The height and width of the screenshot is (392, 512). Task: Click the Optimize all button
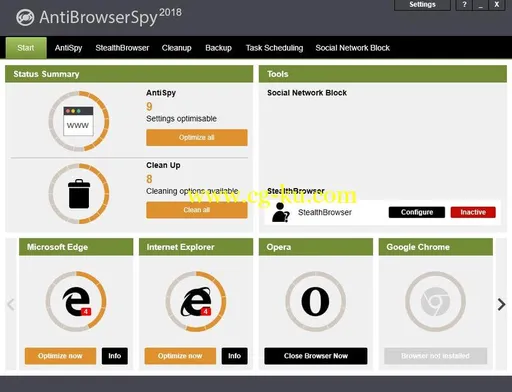point(197,137)
